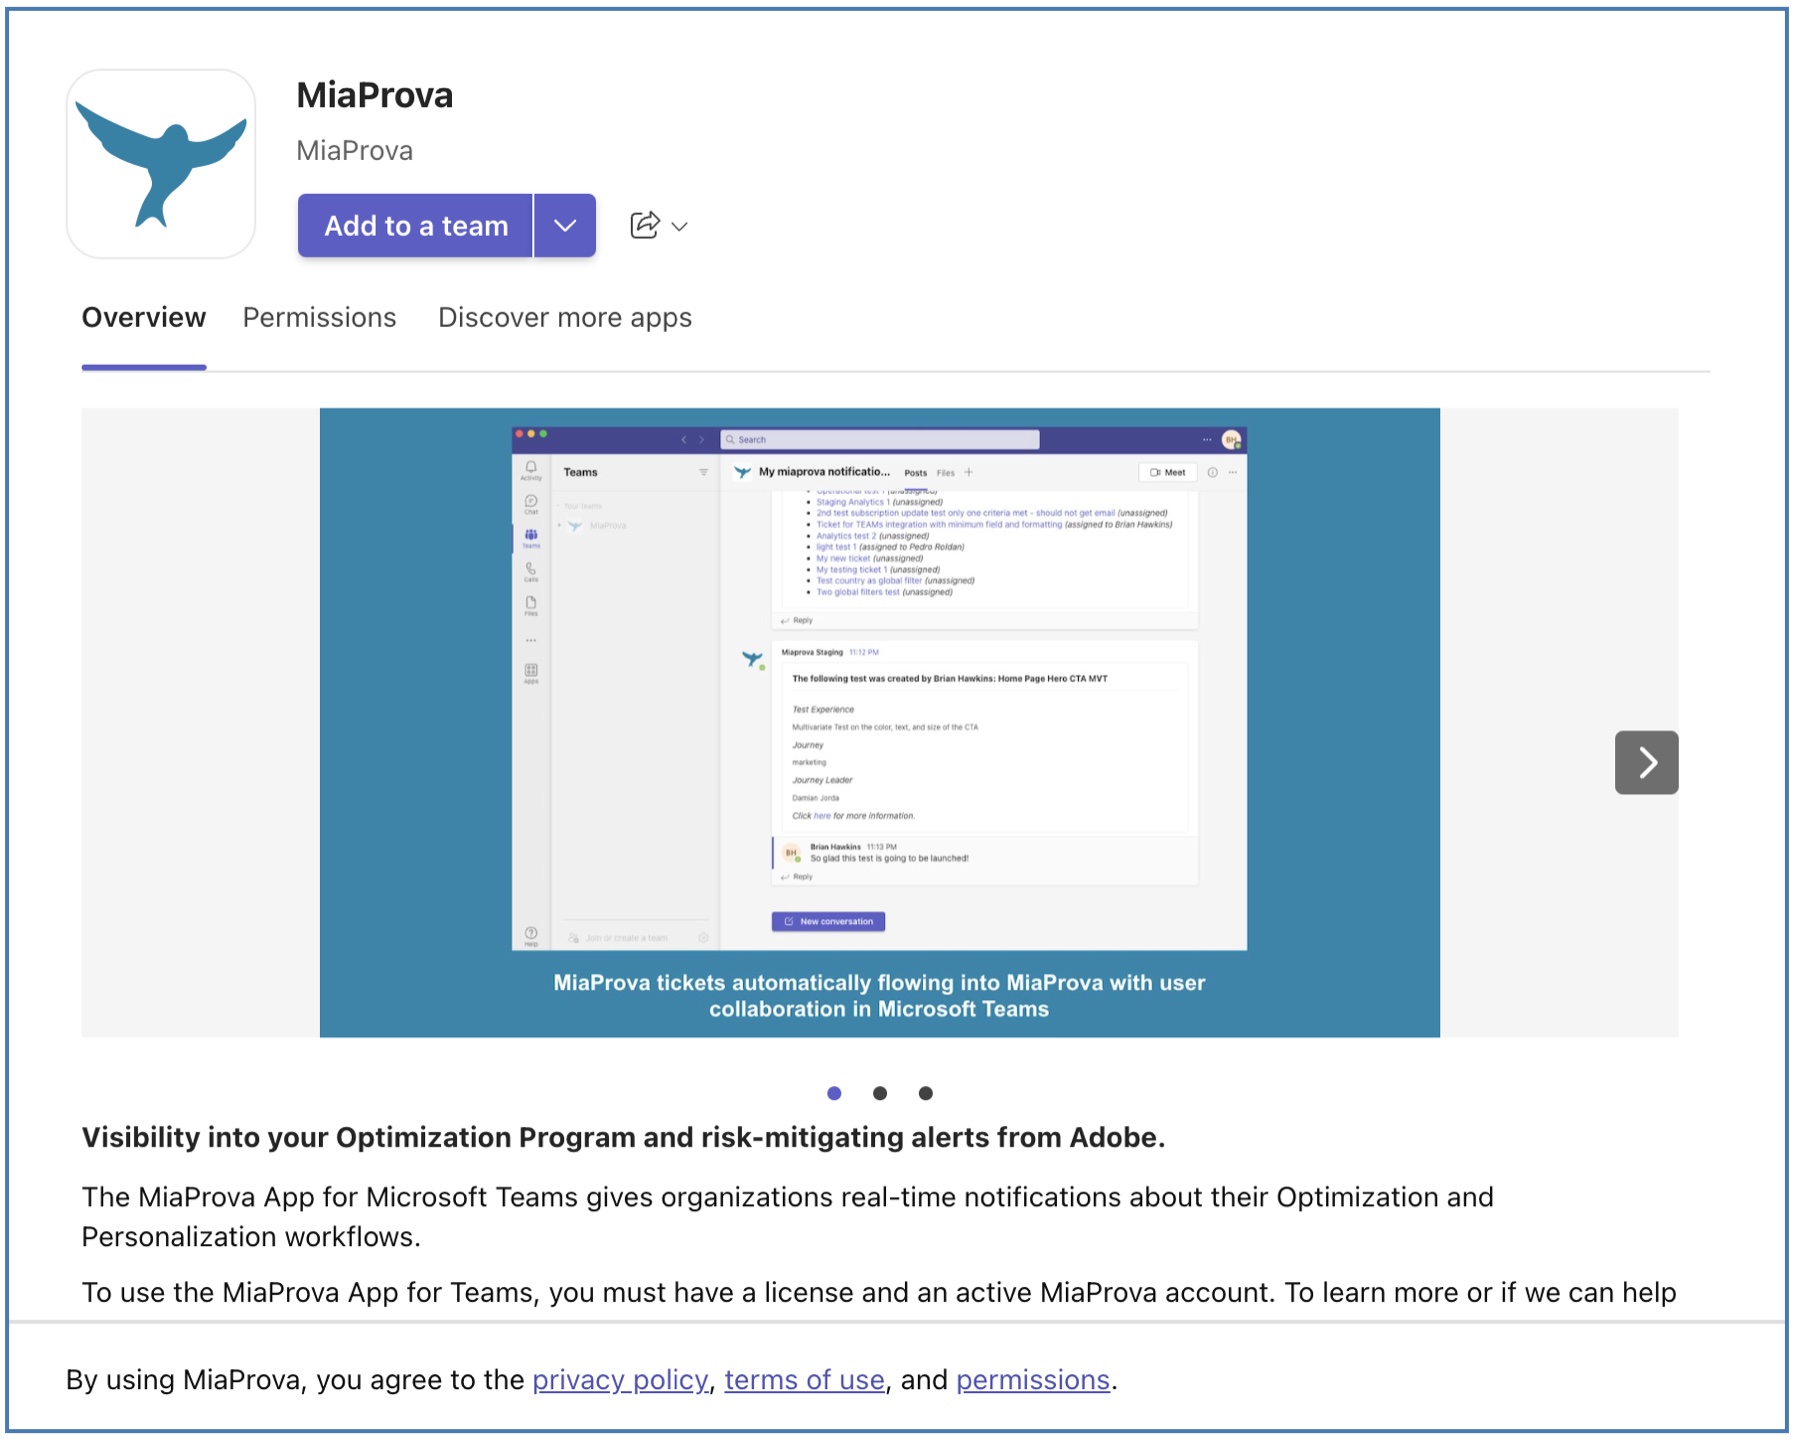Select the first carousel page dot
The height and width of the screenshot is (1440, 1802).
click(834, 1093)
